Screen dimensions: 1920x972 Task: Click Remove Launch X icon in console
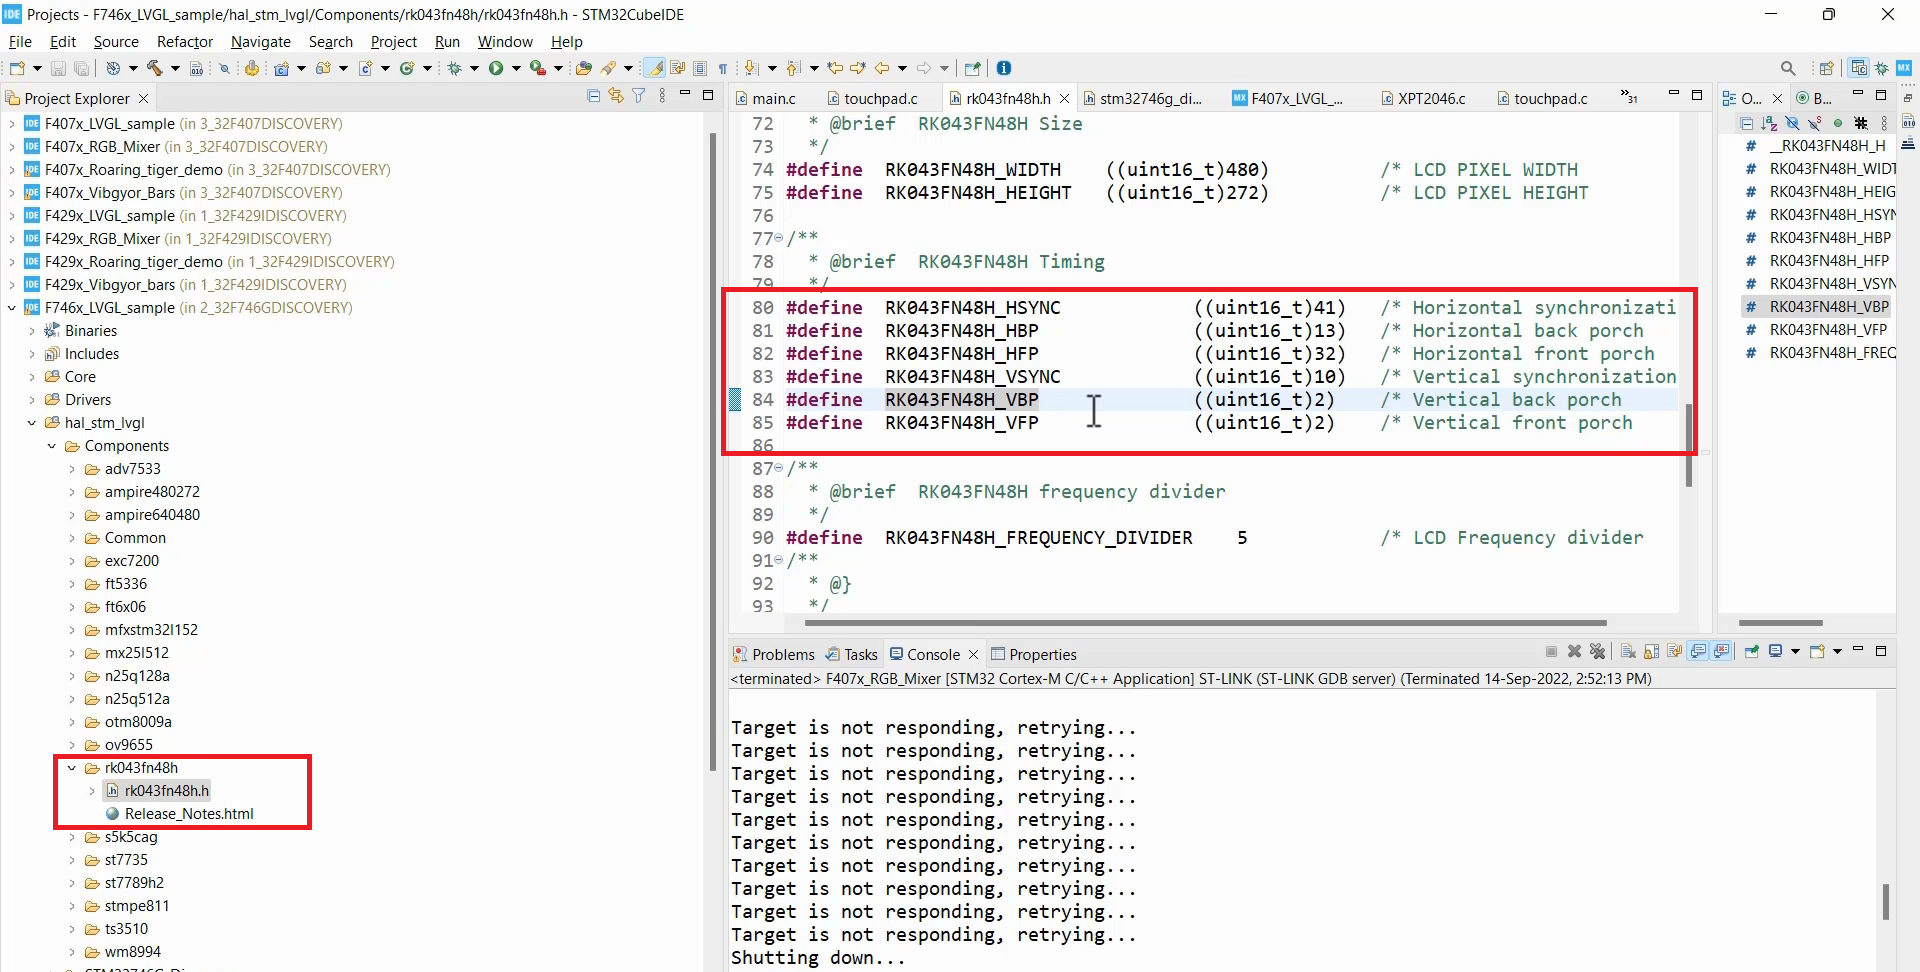click(1574, 651)
